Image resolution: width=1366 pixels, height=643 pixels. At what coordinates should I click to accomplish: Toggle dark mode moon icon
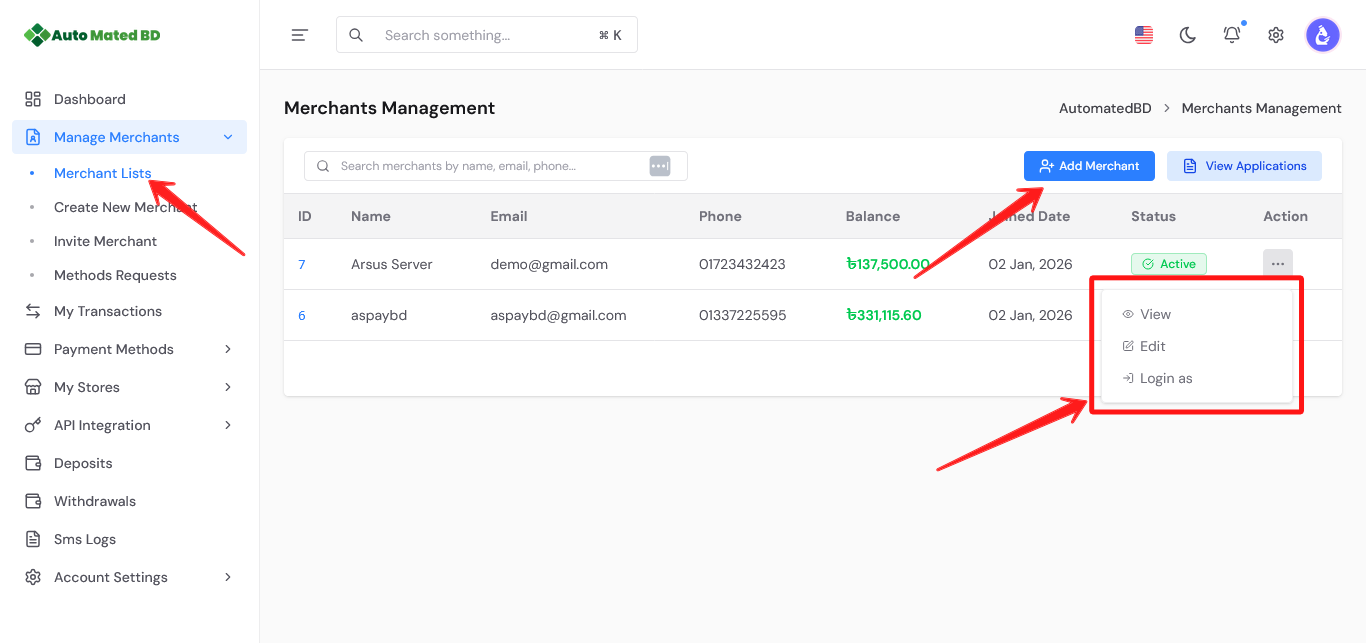[x=1188, y=35]
